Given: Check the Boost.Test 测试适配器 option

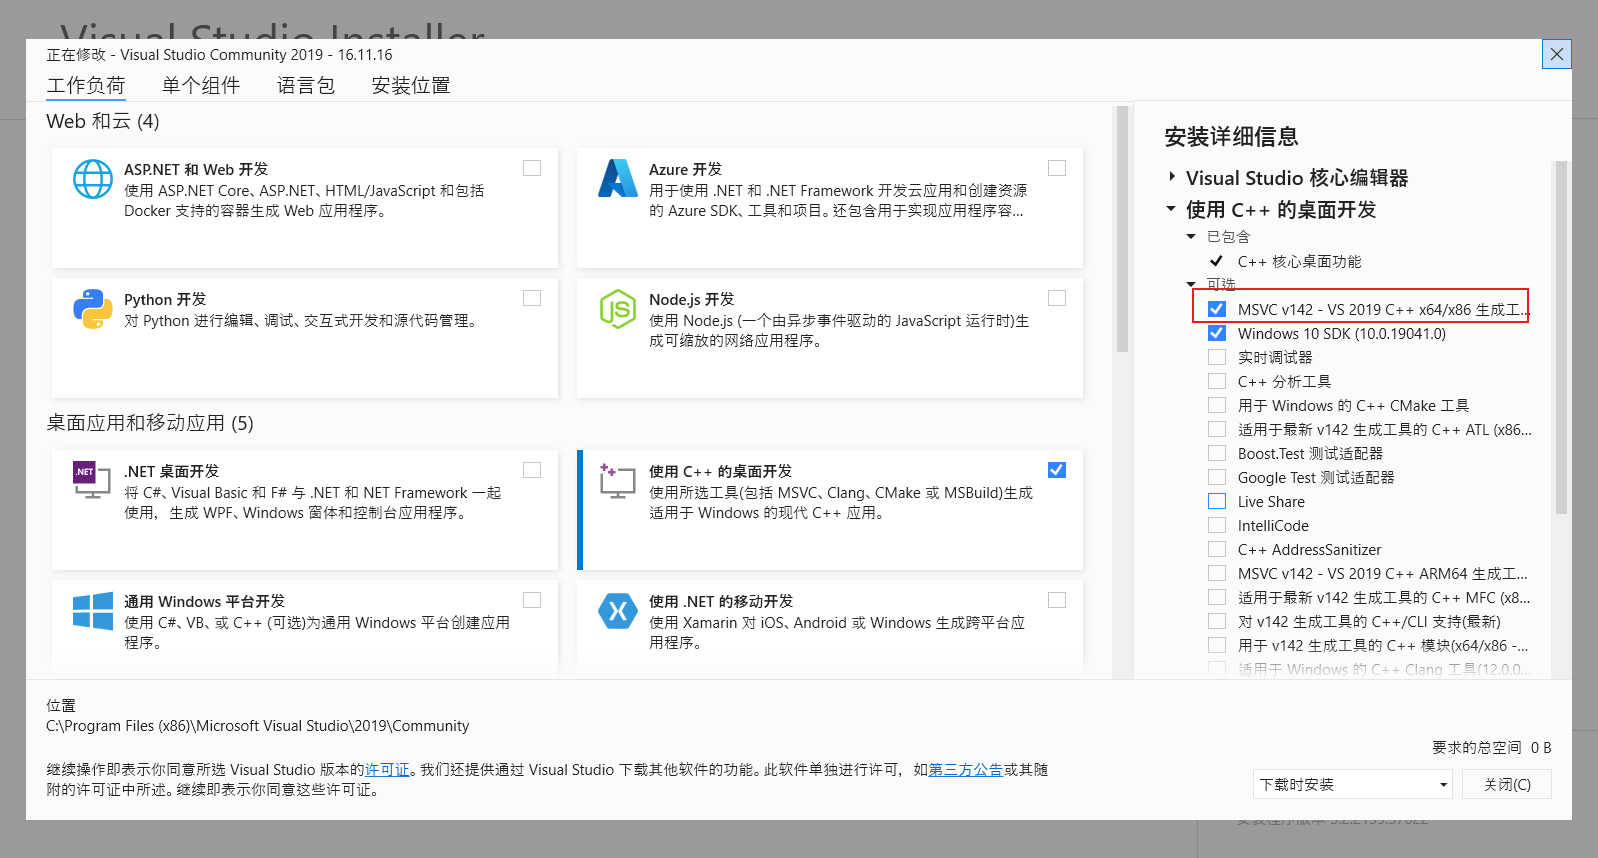Looking at the screenshot, I should click(x=1217, y=453).
